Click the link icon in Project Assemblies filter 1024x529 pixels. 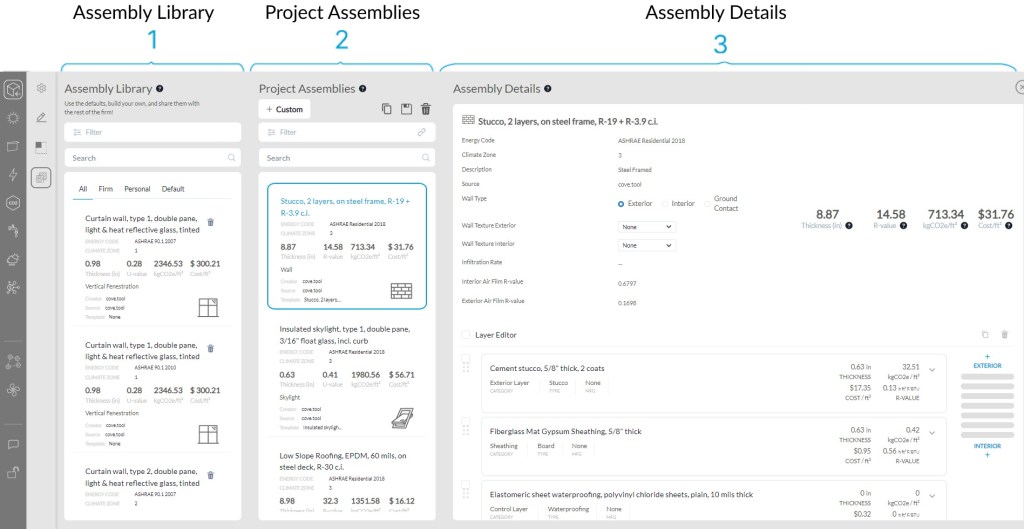[423, 132]
